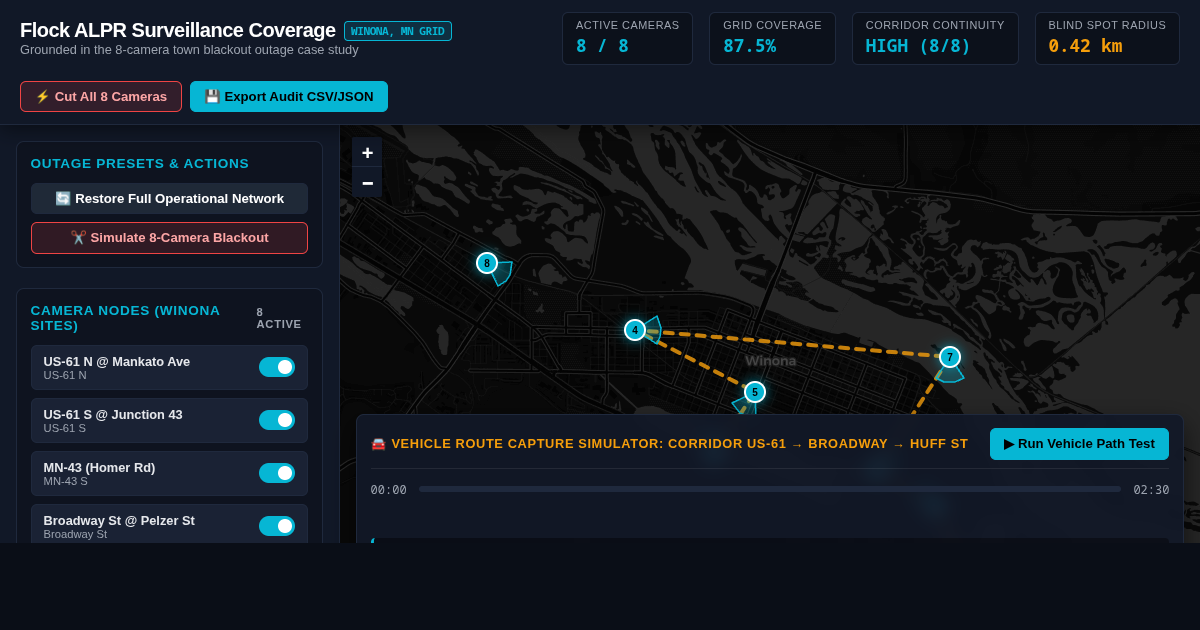Image resolution: width=1200 pixels, height=630 pixels.
Task: Select camera marker 7 on the map
Action: click(x=950, y=357)
